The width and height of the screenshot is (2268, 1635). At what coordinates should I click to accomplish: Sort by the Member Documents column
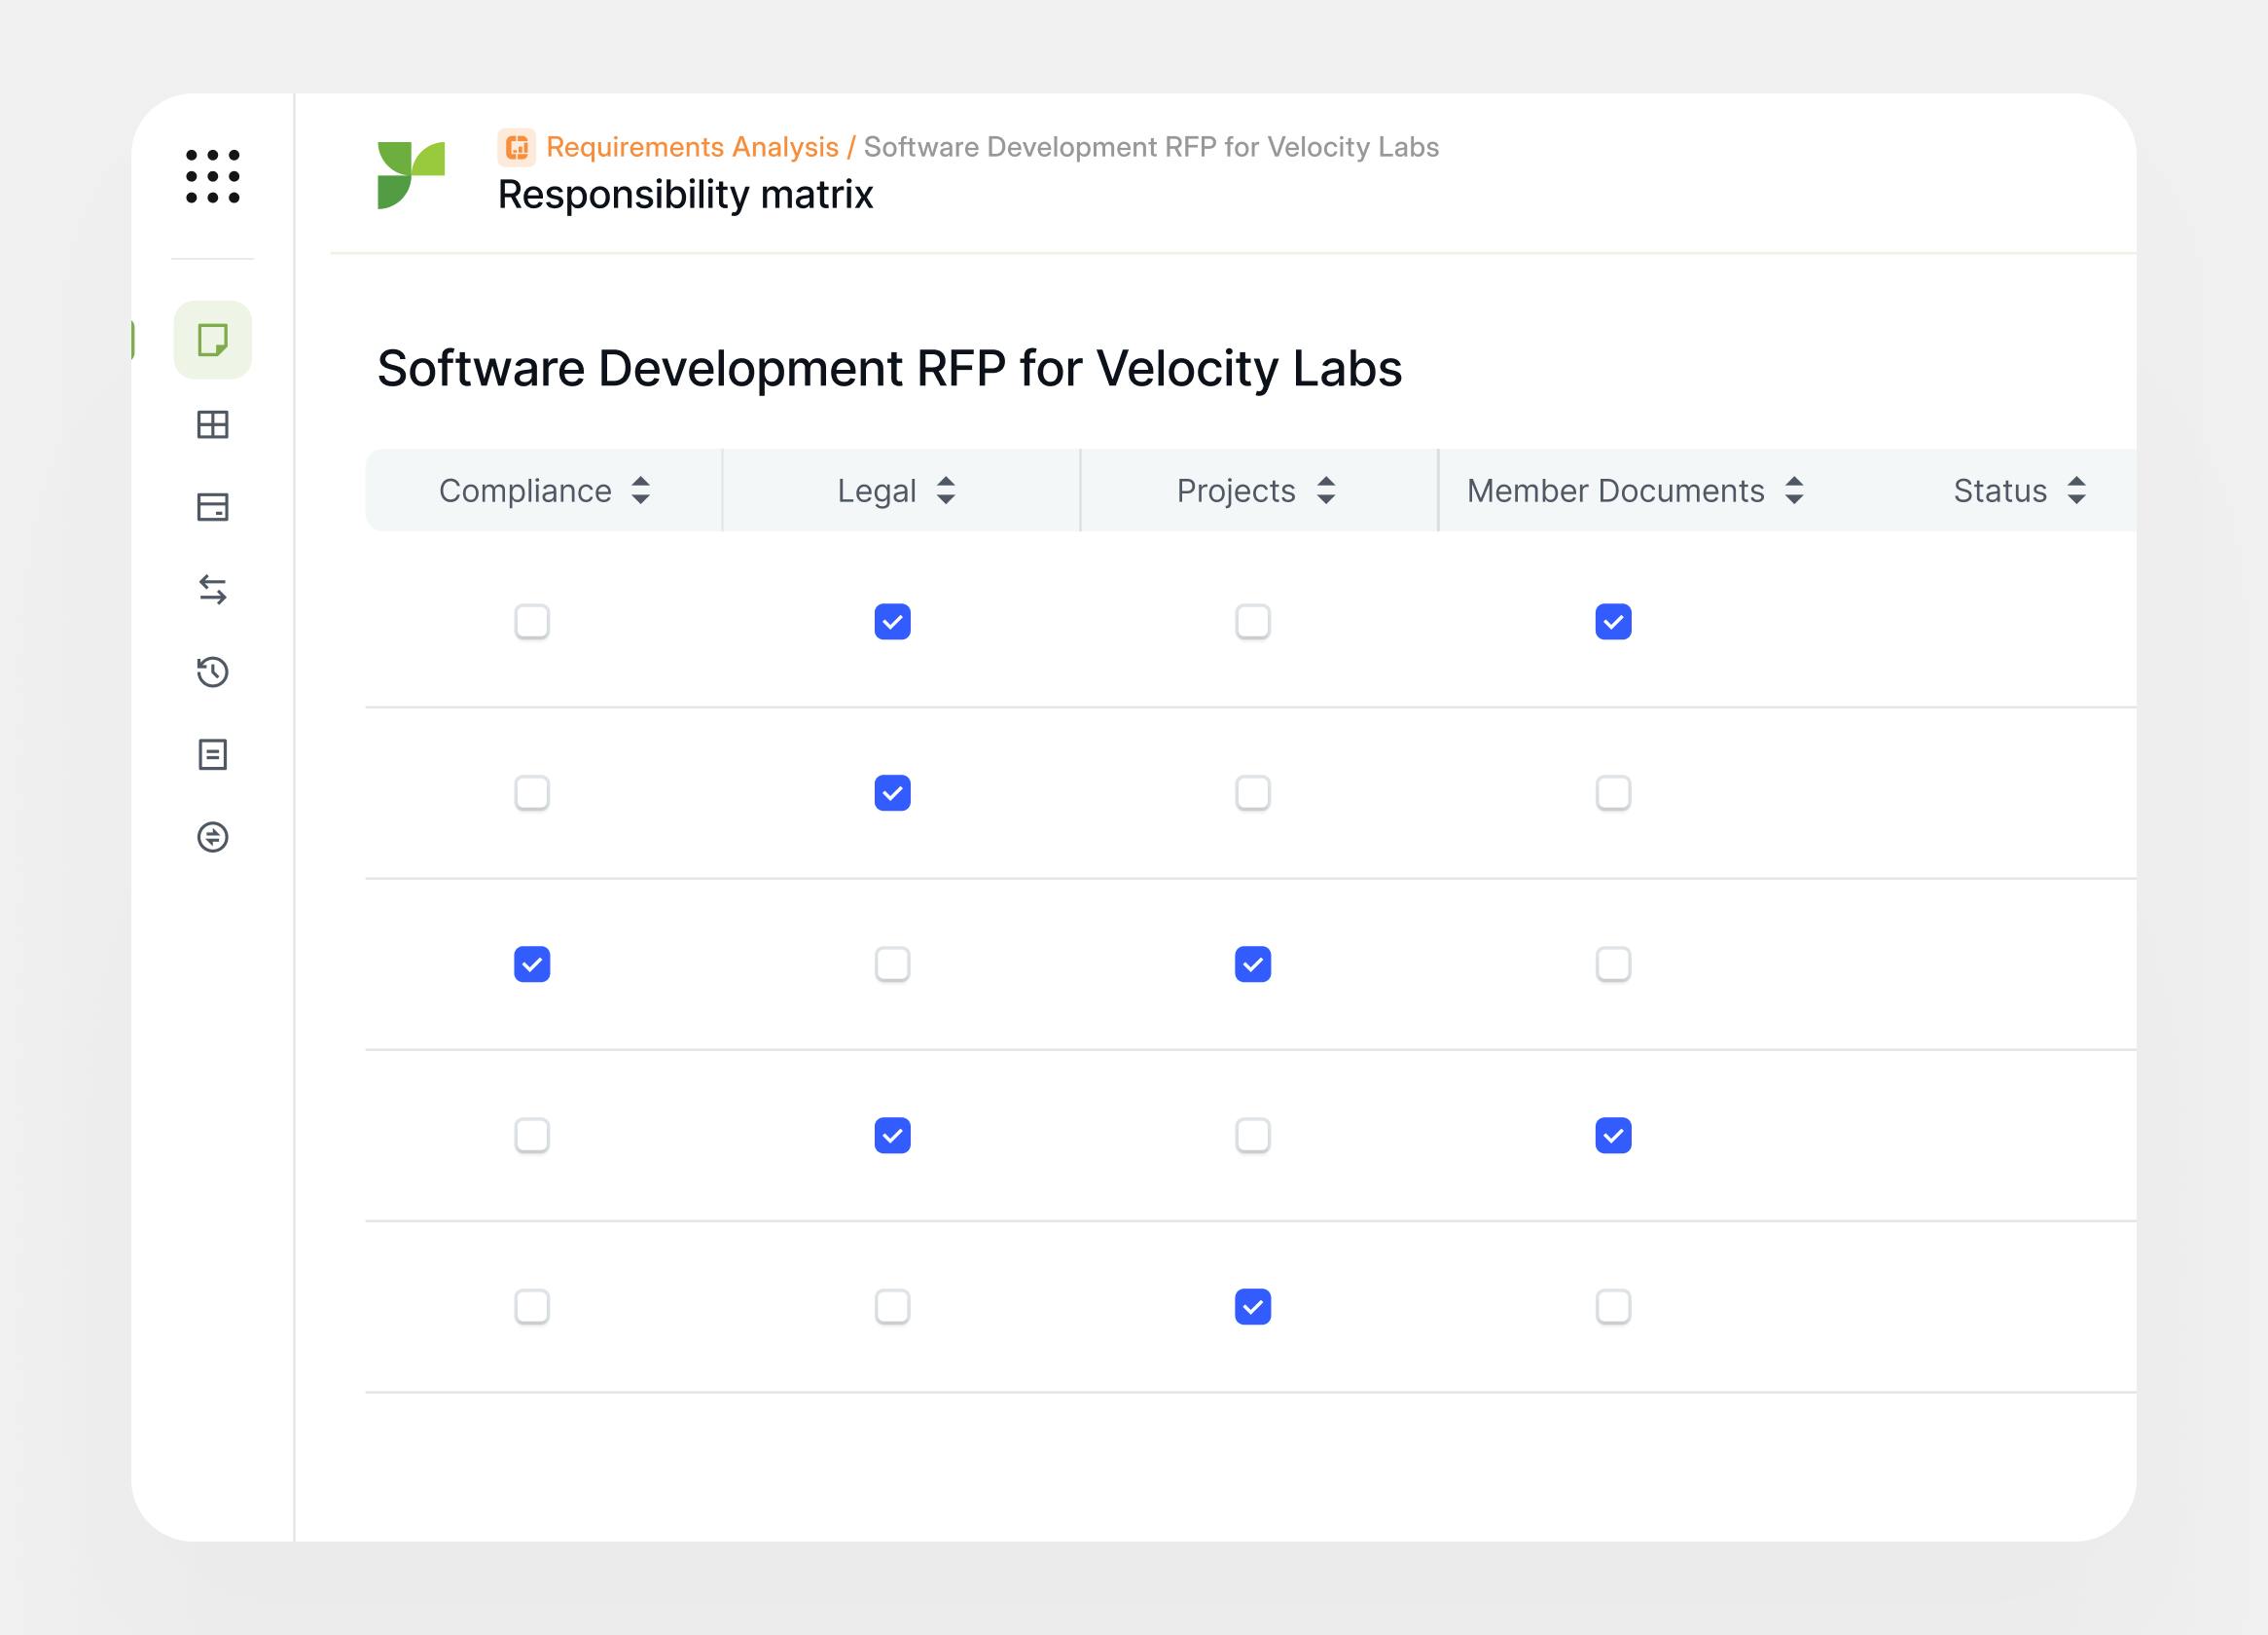[x=1794, y=491]
